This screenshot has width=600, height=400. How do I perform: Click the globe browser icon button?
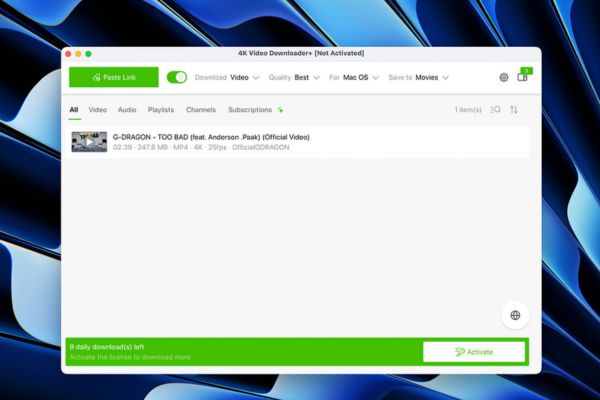[515, 315]
